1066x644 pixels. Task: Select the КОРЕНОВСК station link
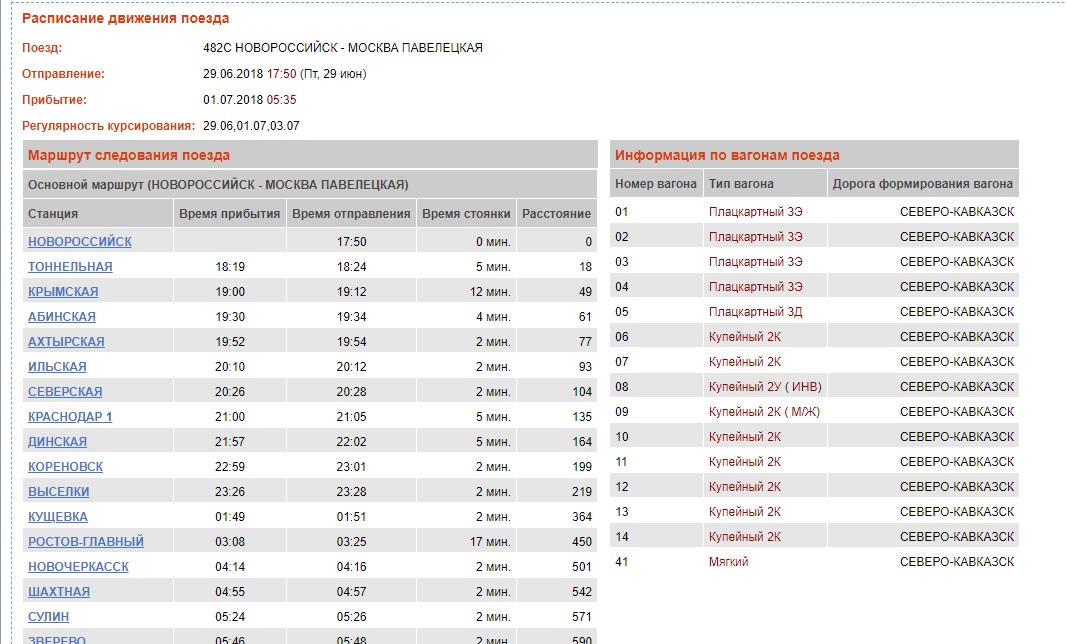point(65,467)
